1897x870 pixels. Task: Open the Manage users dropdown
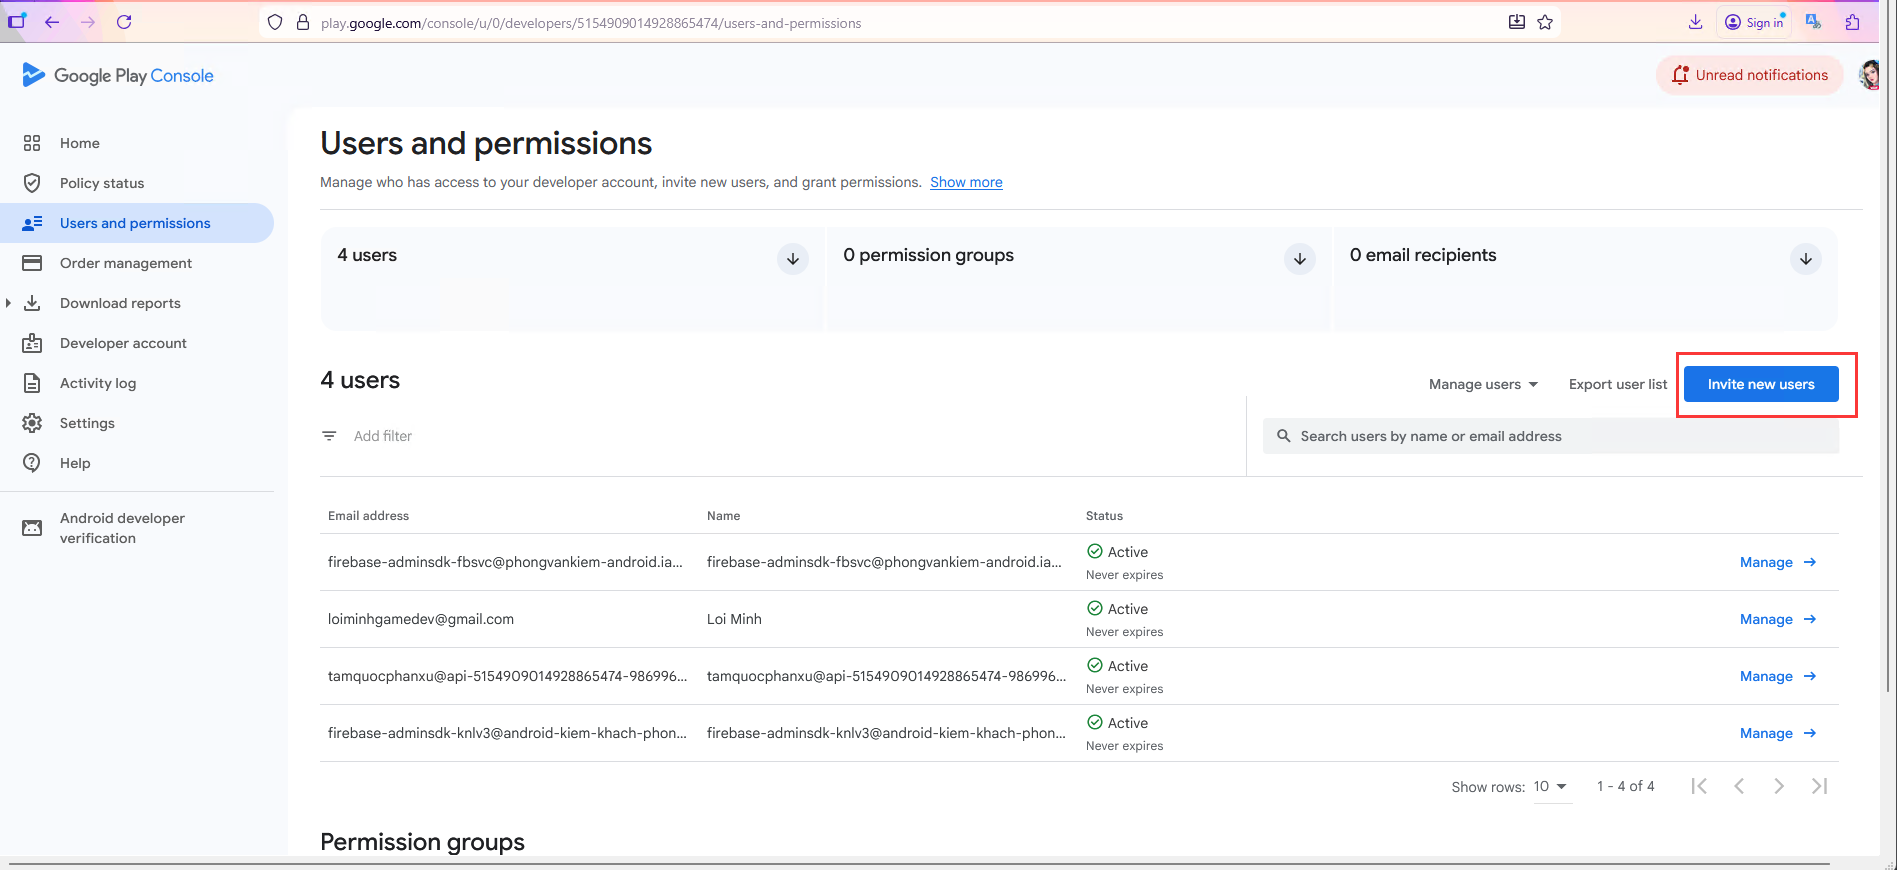point(1483,384)
